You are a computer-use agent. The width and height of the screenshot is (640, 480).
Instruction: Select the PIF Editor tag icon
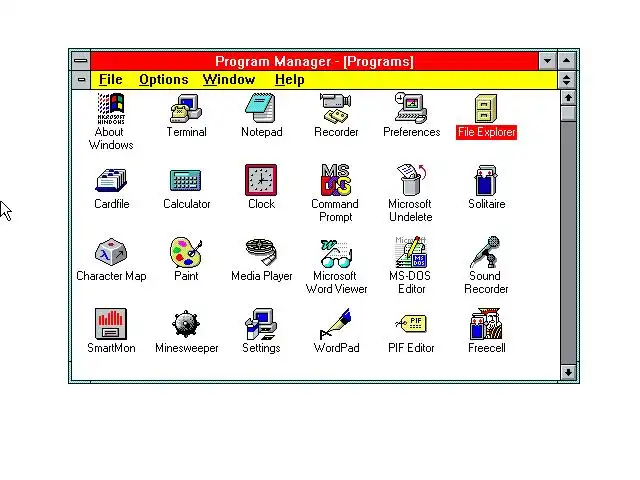point(411,324)
